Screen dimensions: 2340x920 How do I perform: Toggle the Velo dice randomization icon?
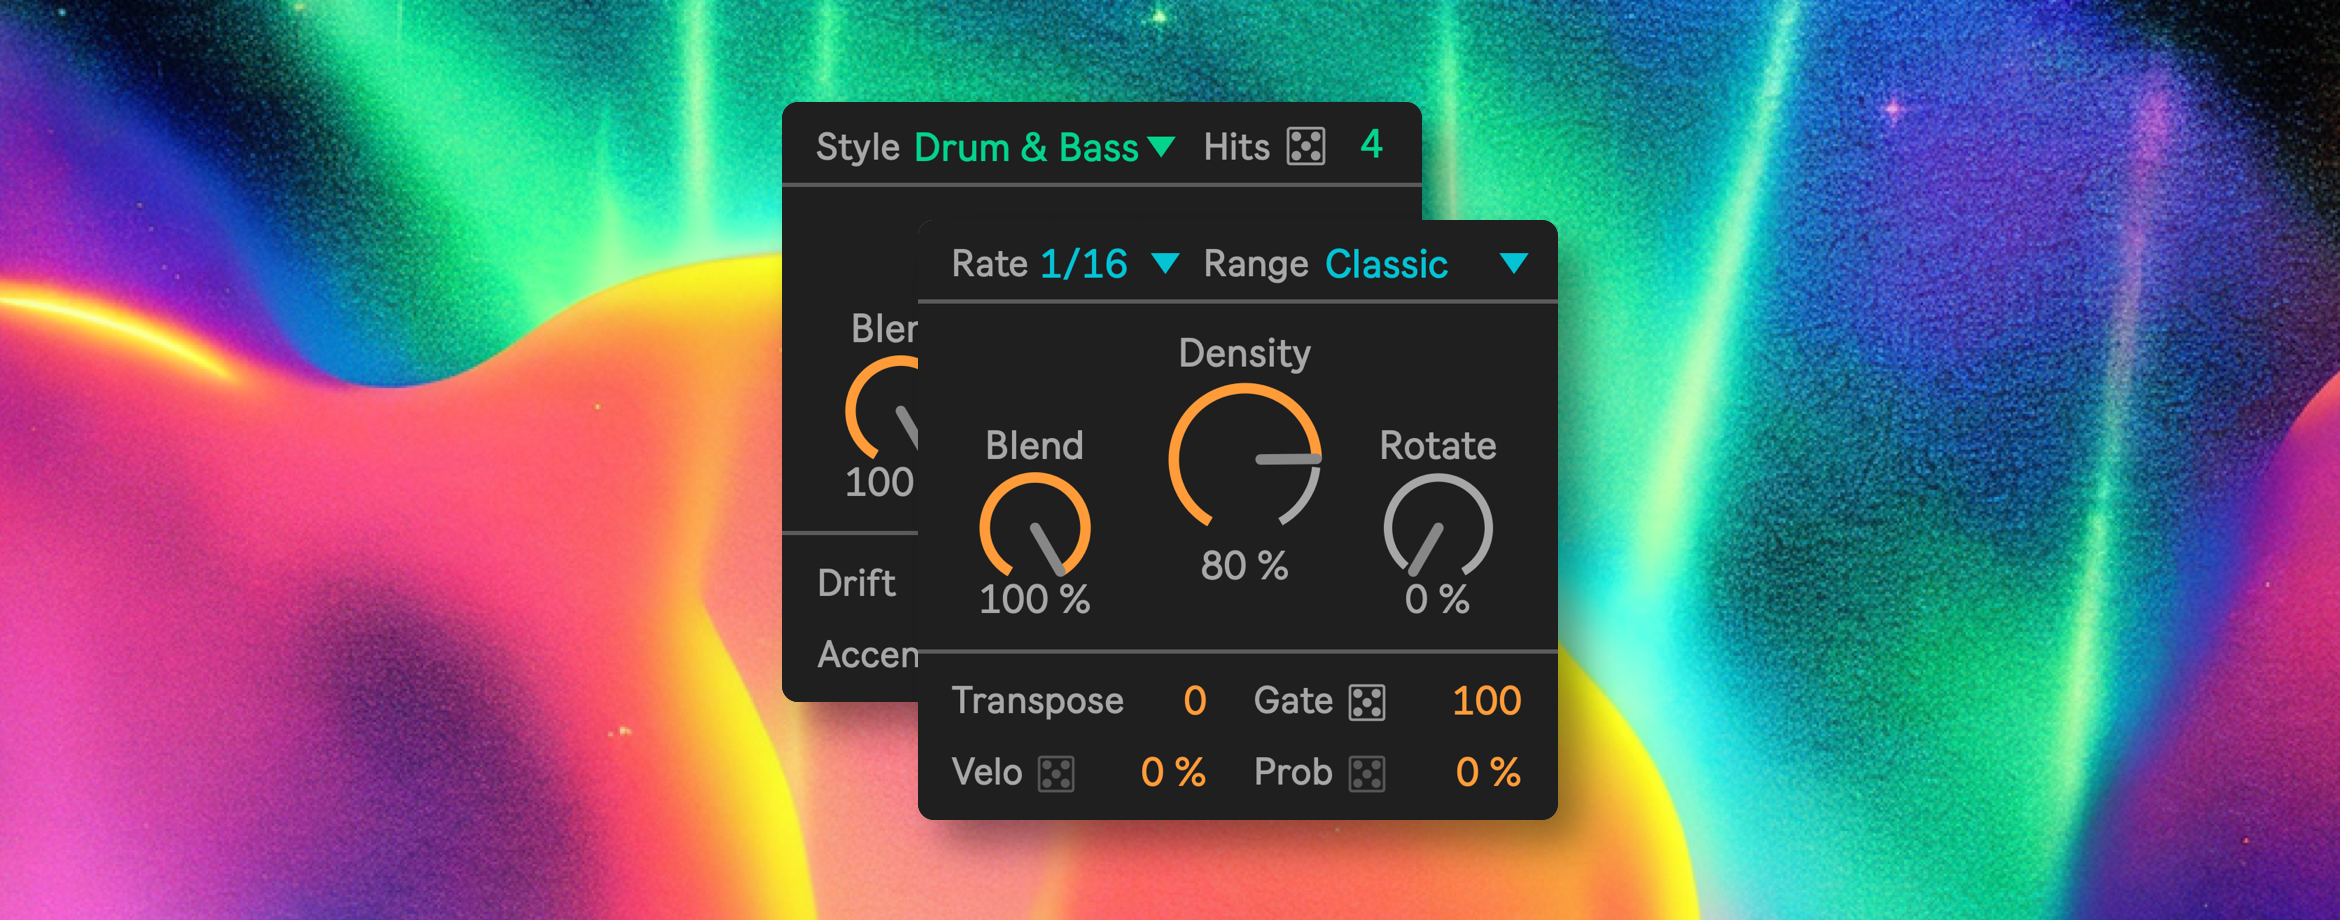tap(1056, 774)
